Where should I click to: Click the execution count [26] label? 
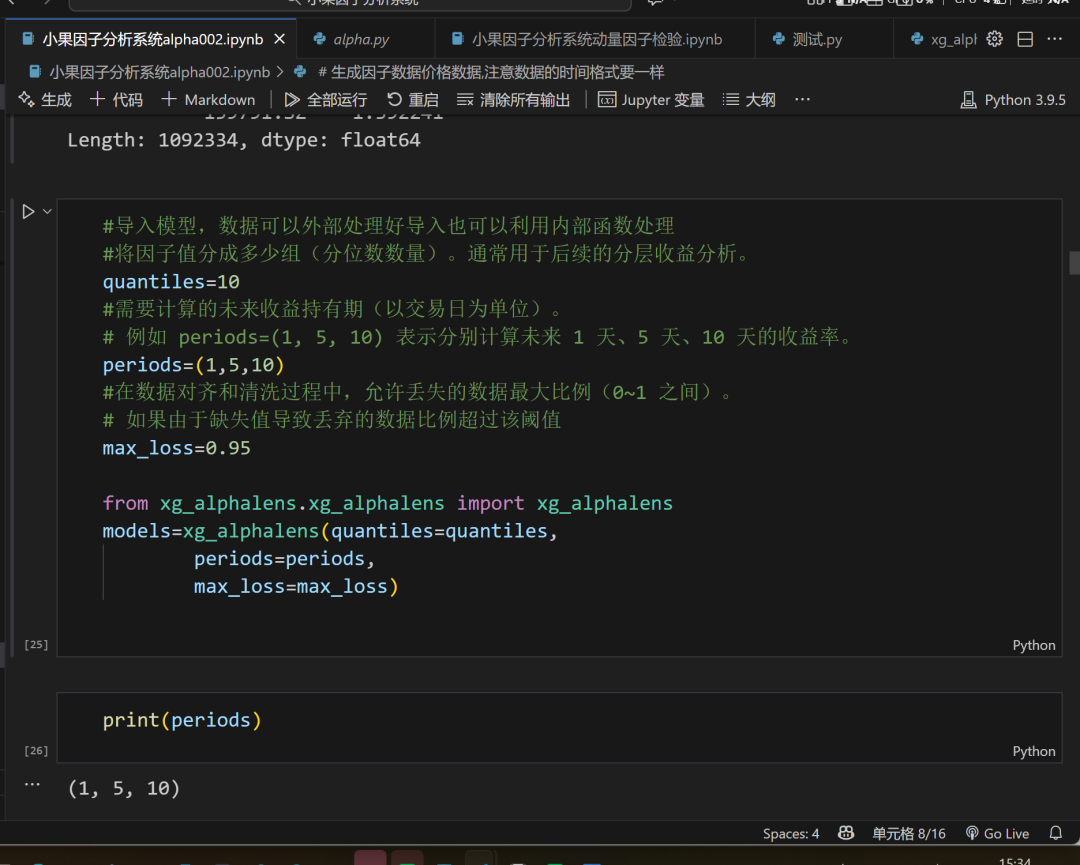click(x=37, y=751)
